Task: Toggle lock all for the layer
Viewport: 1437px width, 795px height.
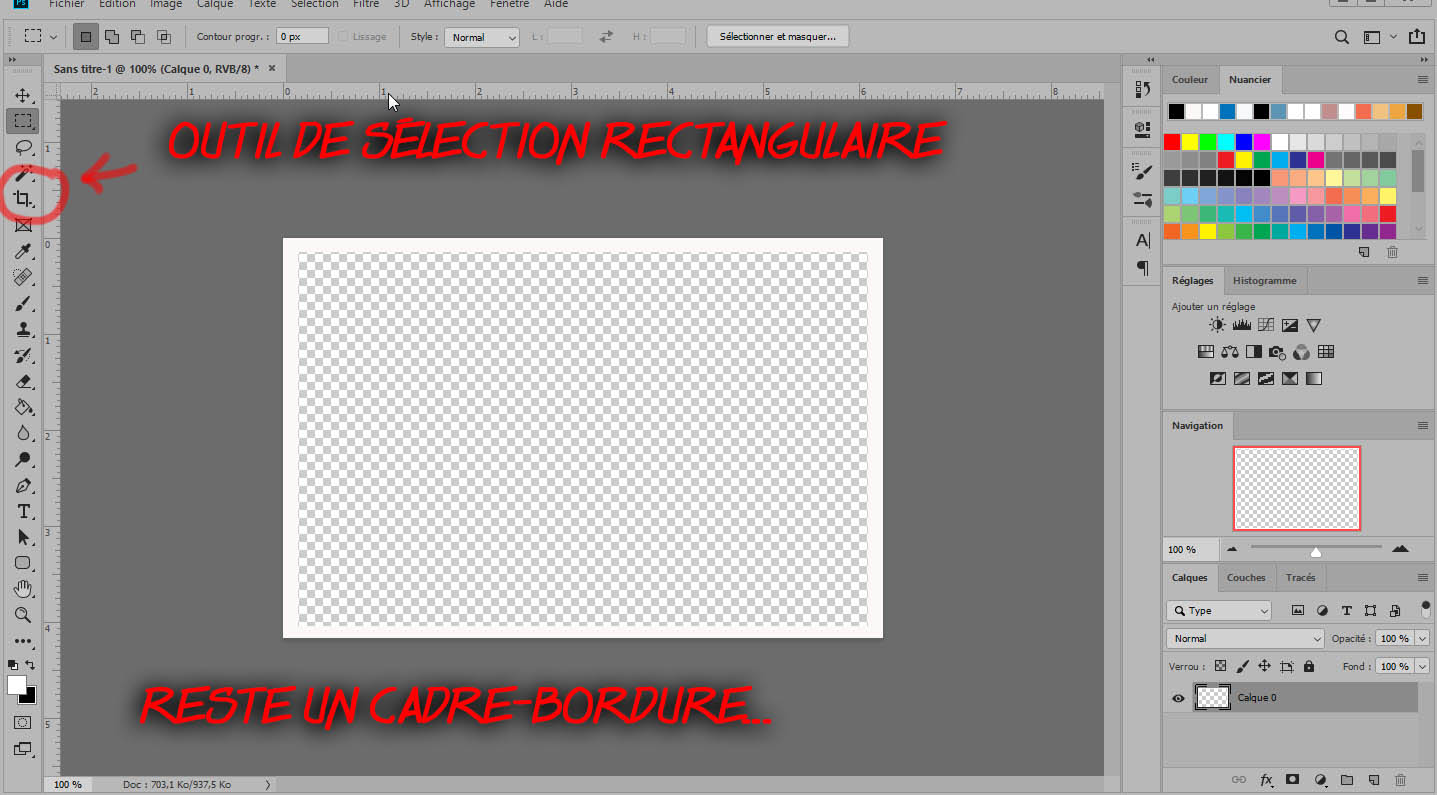Action: (1308, 666)
